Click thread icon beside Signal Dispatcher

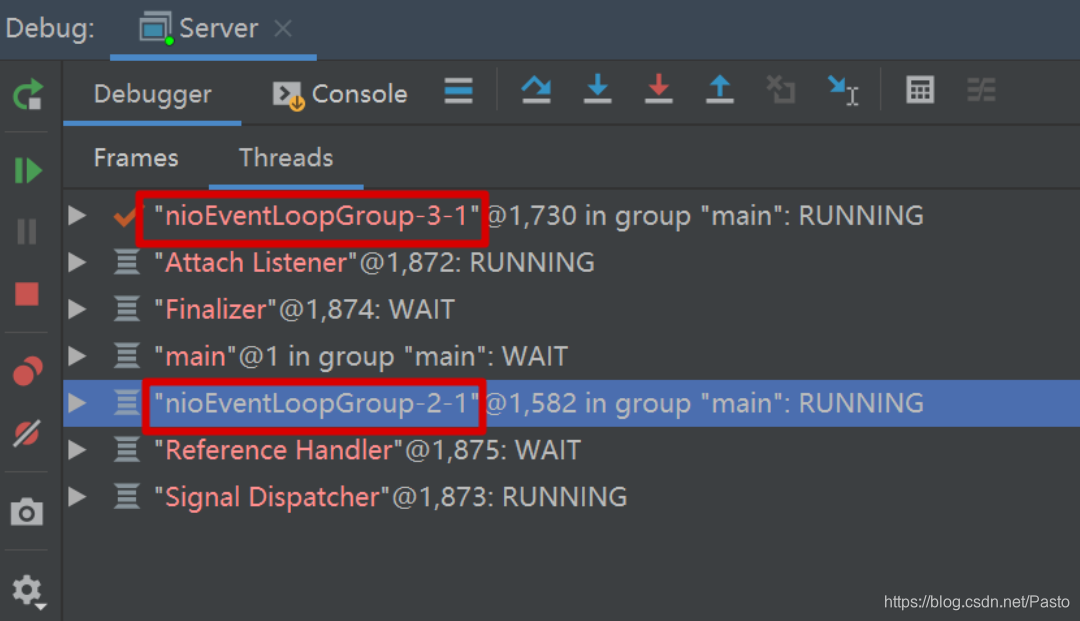point(127,496)
